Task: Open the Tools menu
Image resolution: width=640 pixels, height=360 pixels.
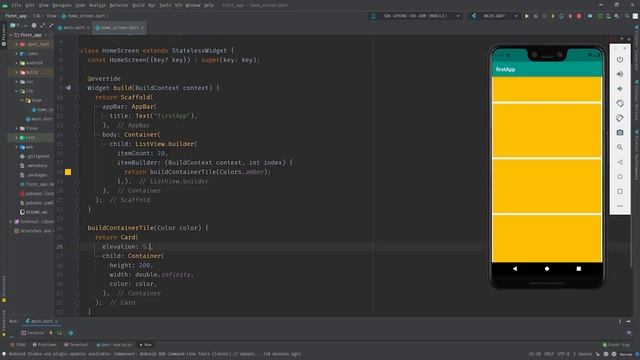Action: [x=165, y=5]
